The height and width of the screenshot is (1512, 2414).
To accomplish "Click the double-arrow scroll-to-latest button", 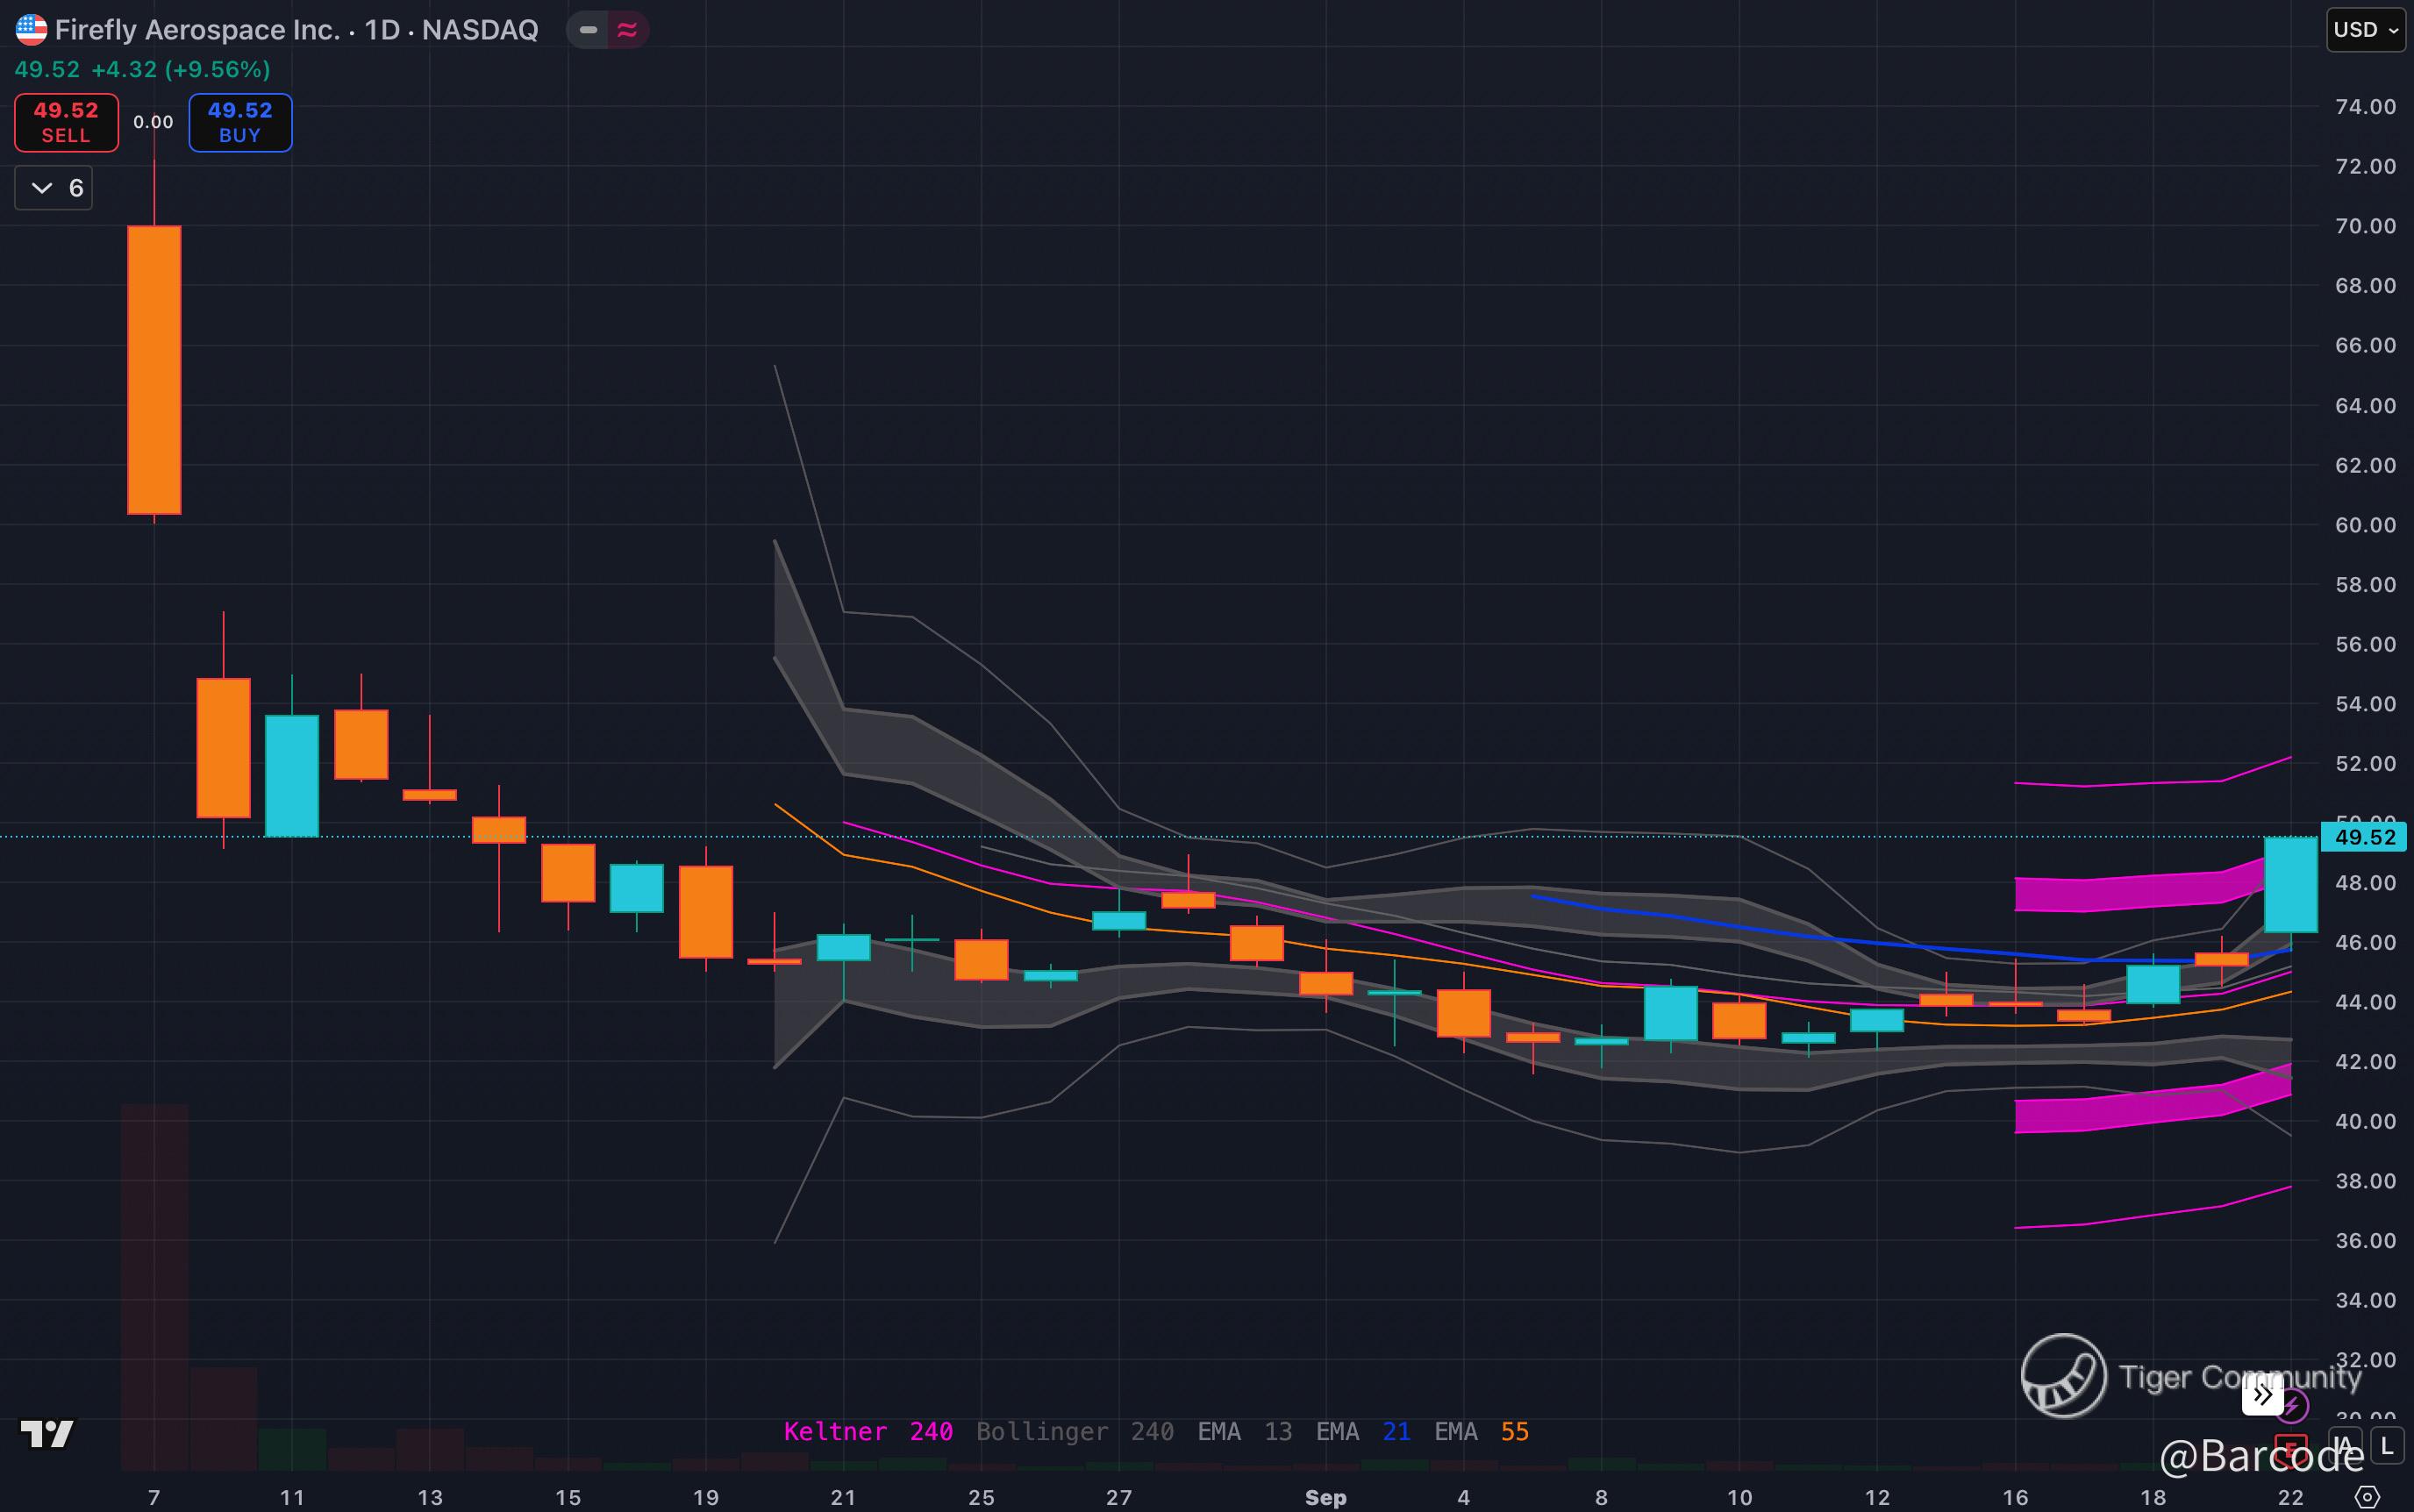I will point(2263,1394).
